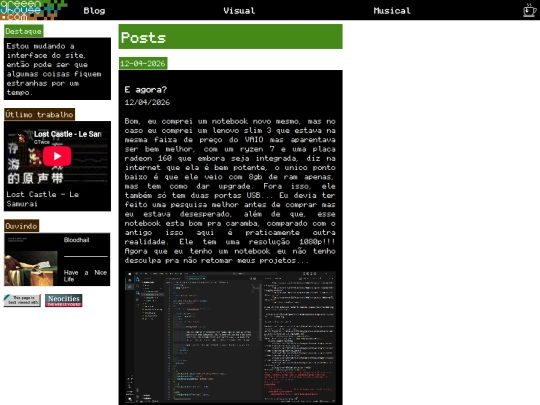
Task: Click the Lost Castle - Le Samurai caption
Action: coord(43,199)
